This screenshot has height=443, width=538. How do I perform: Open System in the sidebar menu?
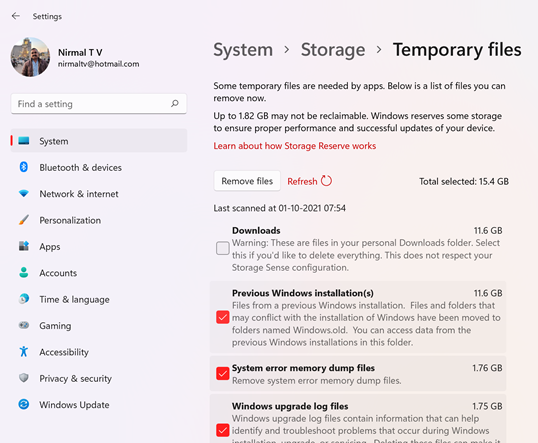tap(99, 140)
